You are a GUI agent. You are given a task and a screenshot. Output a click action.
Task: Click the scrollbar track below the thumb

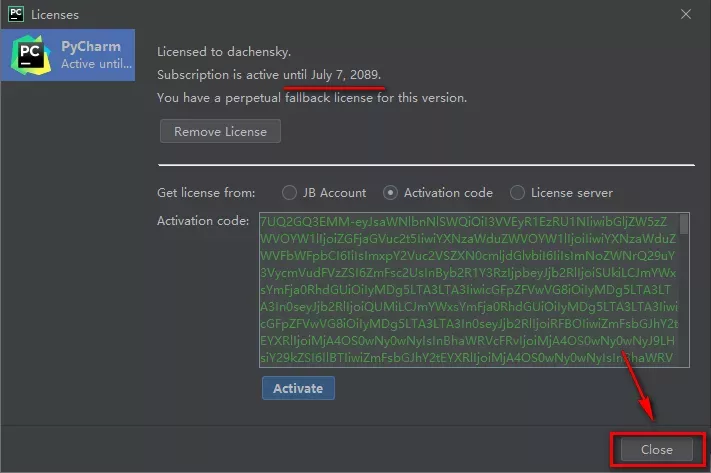[684, 310]
